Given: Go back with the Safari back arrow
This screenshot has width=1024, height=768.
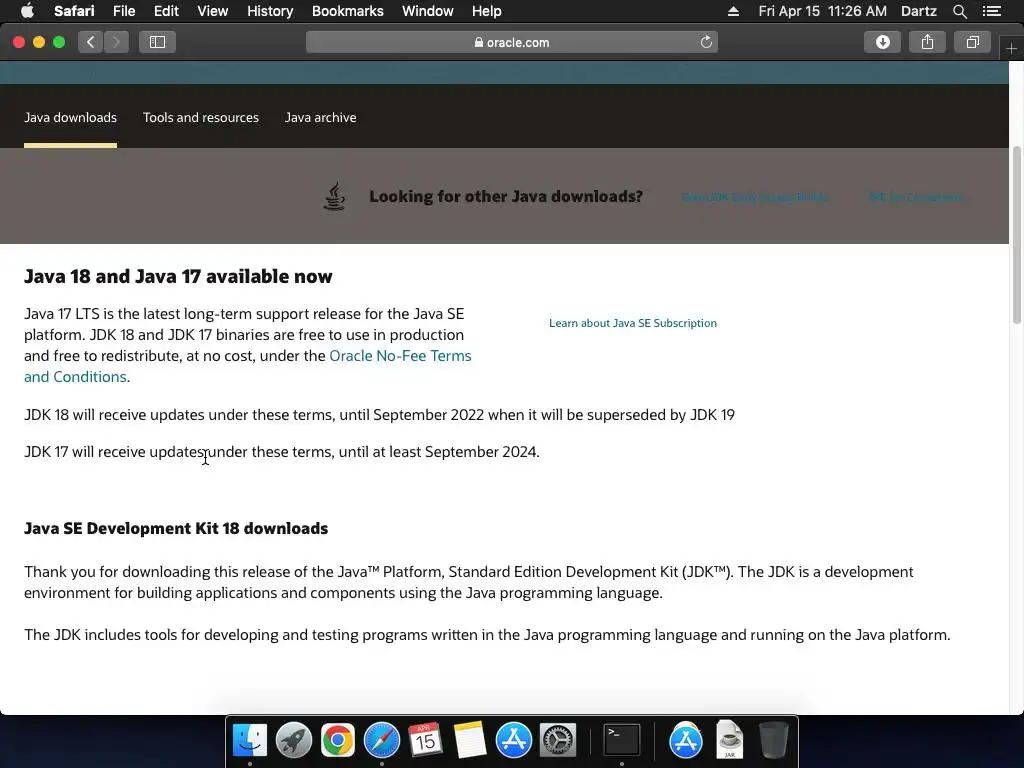Looking at the screenshot, I should (91, 42).
